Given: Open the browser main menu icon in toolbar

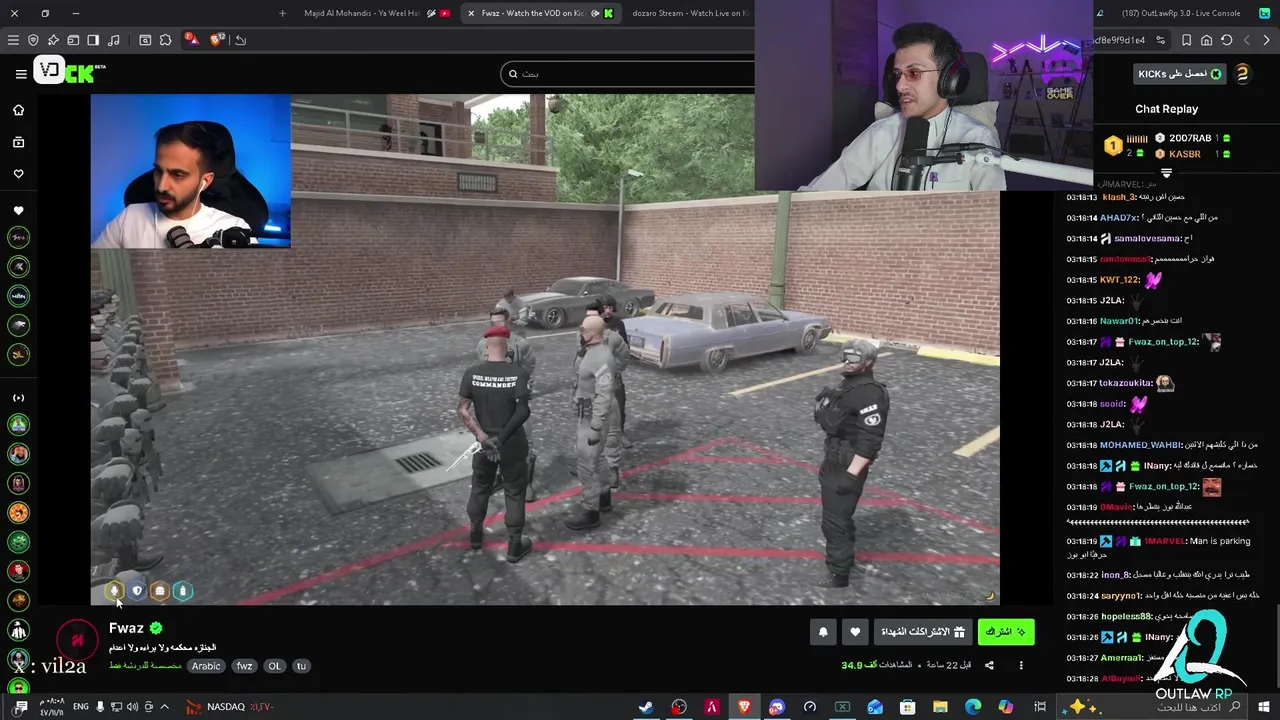Looking at the screenshot, I should 13,40.
